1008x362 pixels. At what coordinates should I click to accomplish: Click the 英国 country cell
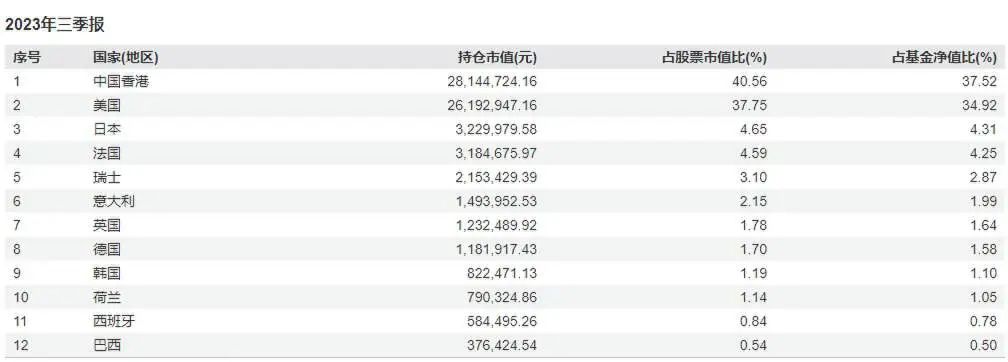tap(107, 226)
